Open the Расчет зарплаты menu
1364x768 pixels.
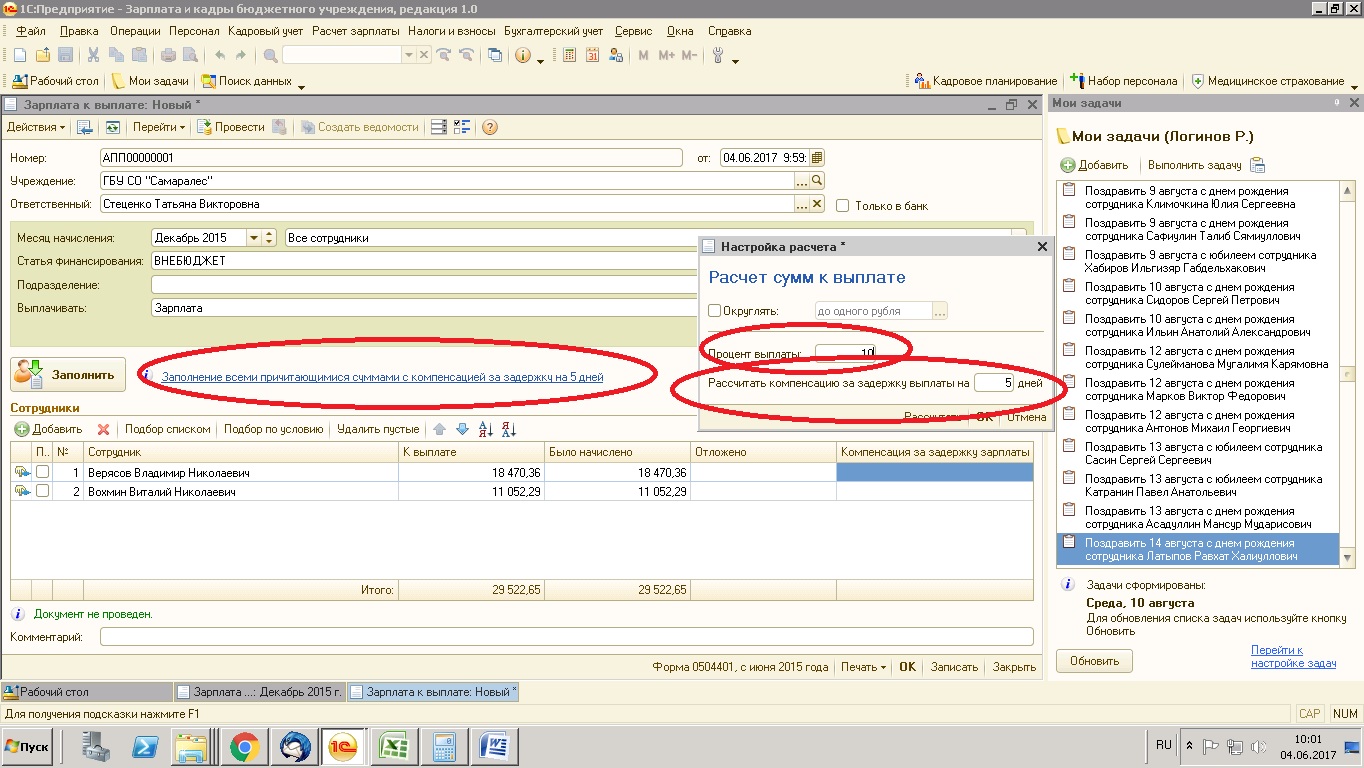[355, 31]
